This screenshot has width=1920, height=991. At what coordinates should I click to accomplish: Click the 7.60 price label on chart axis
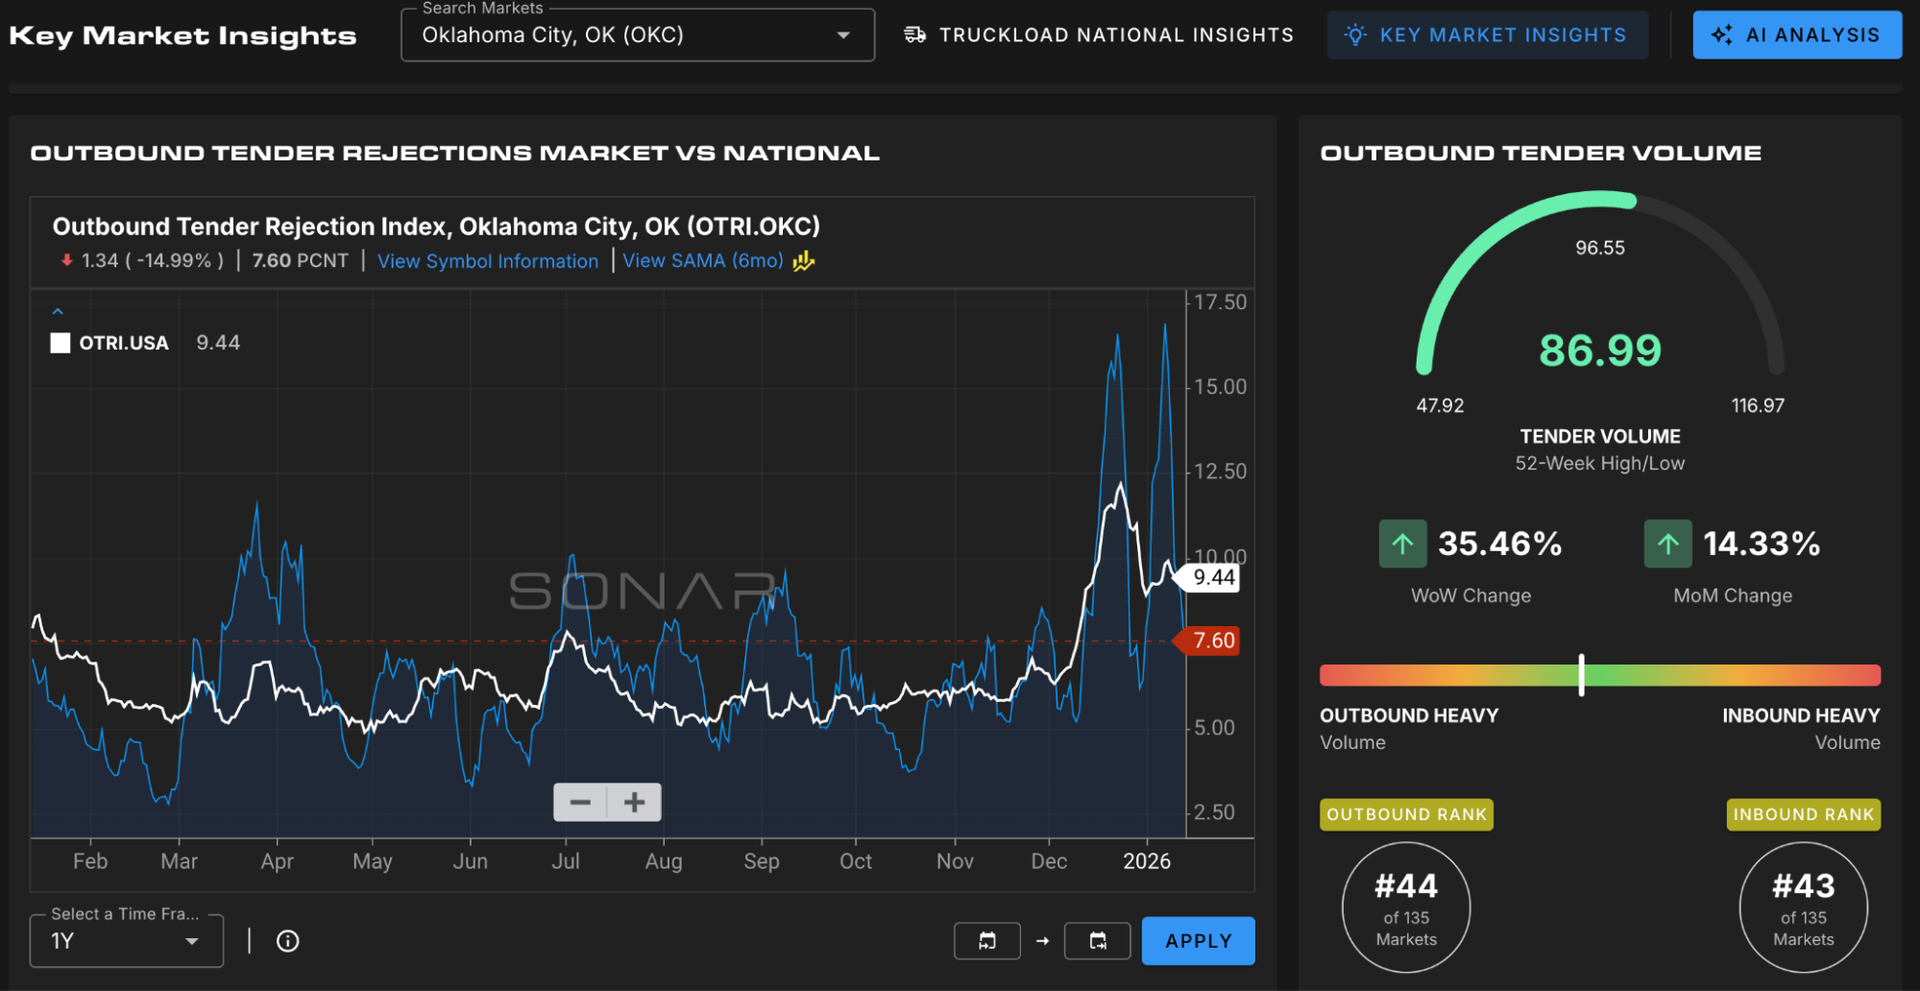pos(1213,640)
